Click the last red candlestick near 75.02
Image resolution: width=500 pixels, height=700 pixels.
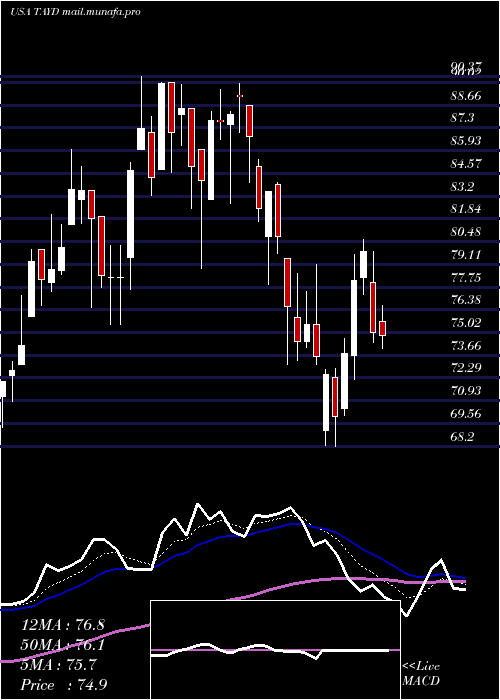(x=383, y=328)
